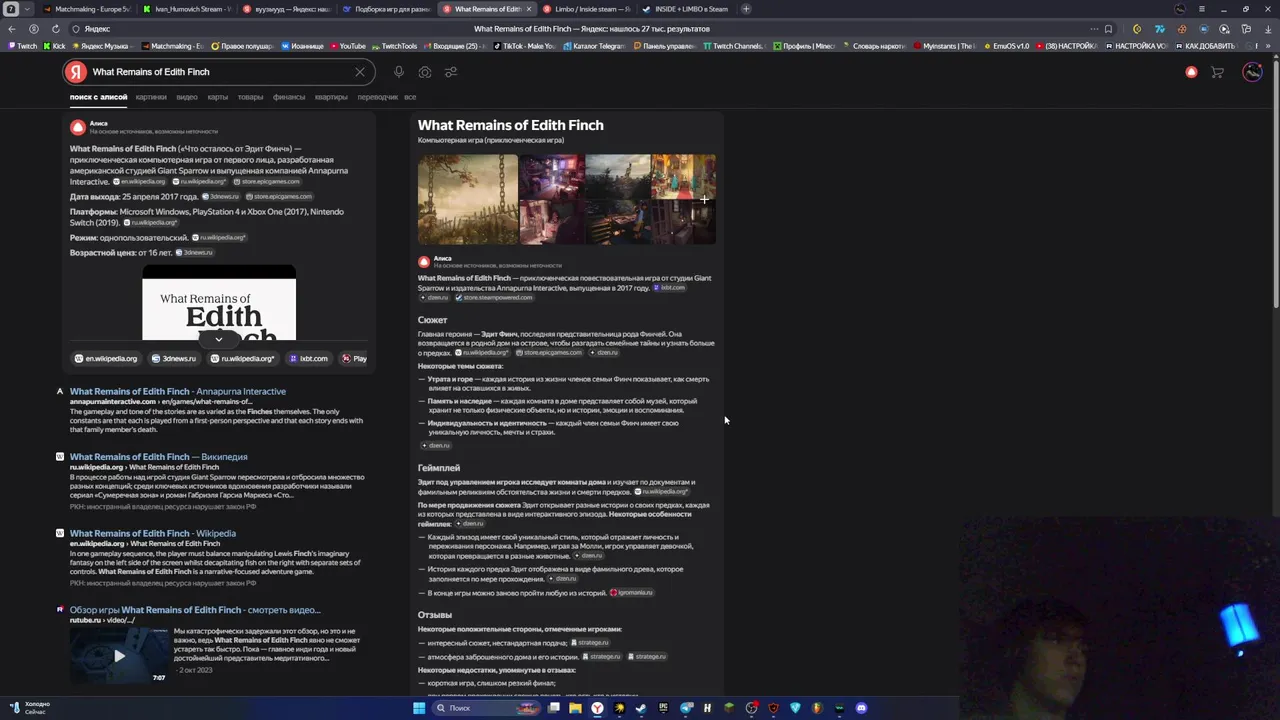Open the 'What Remains of Edith Finch' cover image

click(x=219, y=303)
